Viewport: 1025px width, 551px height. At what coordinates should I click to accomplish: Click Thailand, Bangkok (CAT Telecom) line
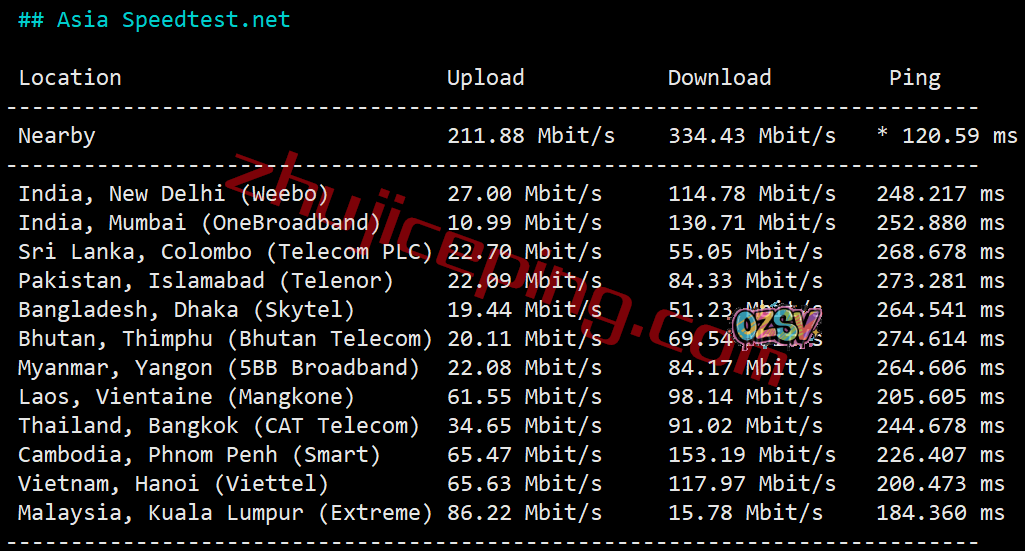coord(219,426)
